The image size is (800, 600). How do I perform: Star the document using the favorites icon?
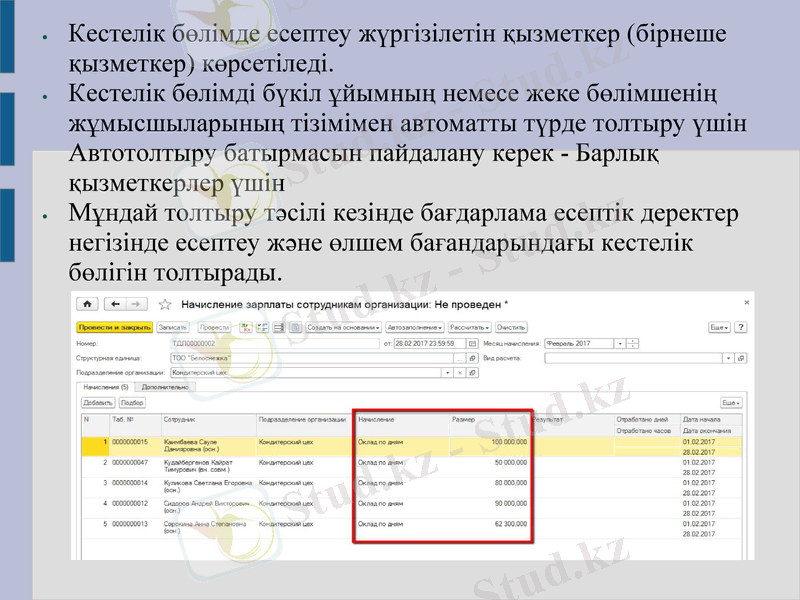[x=163, y=304]
